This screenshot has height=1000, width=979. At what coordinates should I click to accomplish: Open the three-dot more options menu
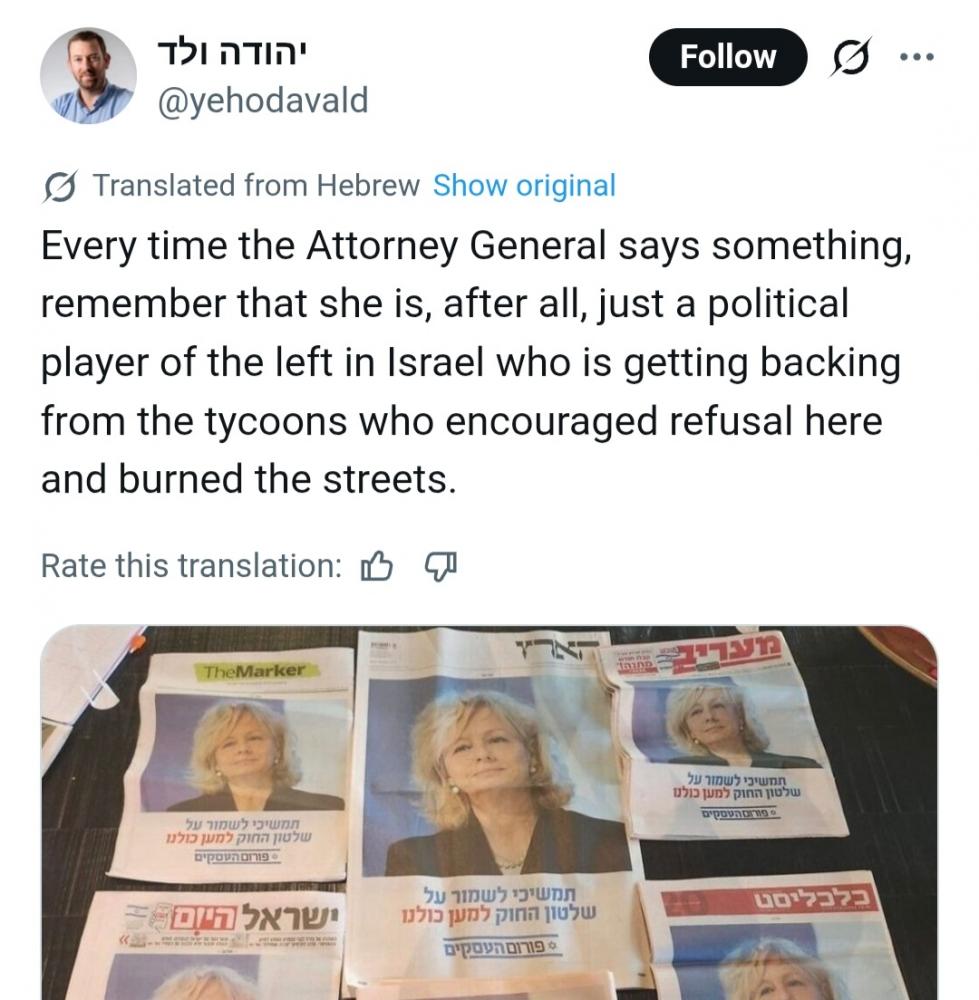[916, 57]
